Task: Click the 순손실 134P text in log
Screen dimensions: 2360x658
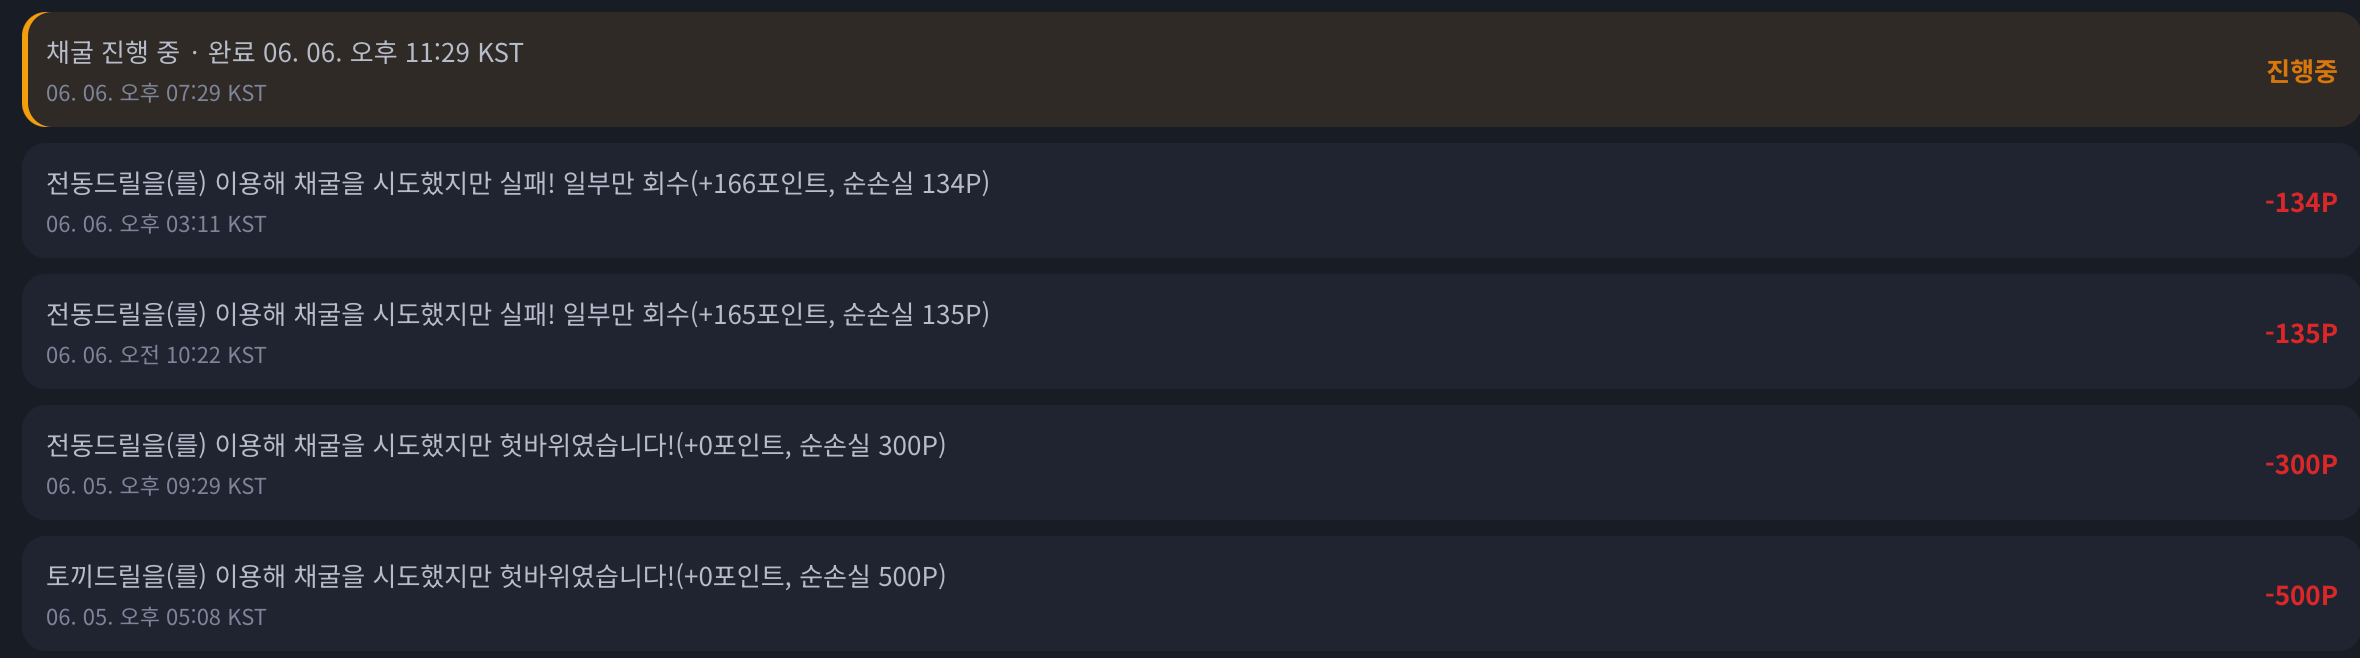Action: click(x=912, y=183)
